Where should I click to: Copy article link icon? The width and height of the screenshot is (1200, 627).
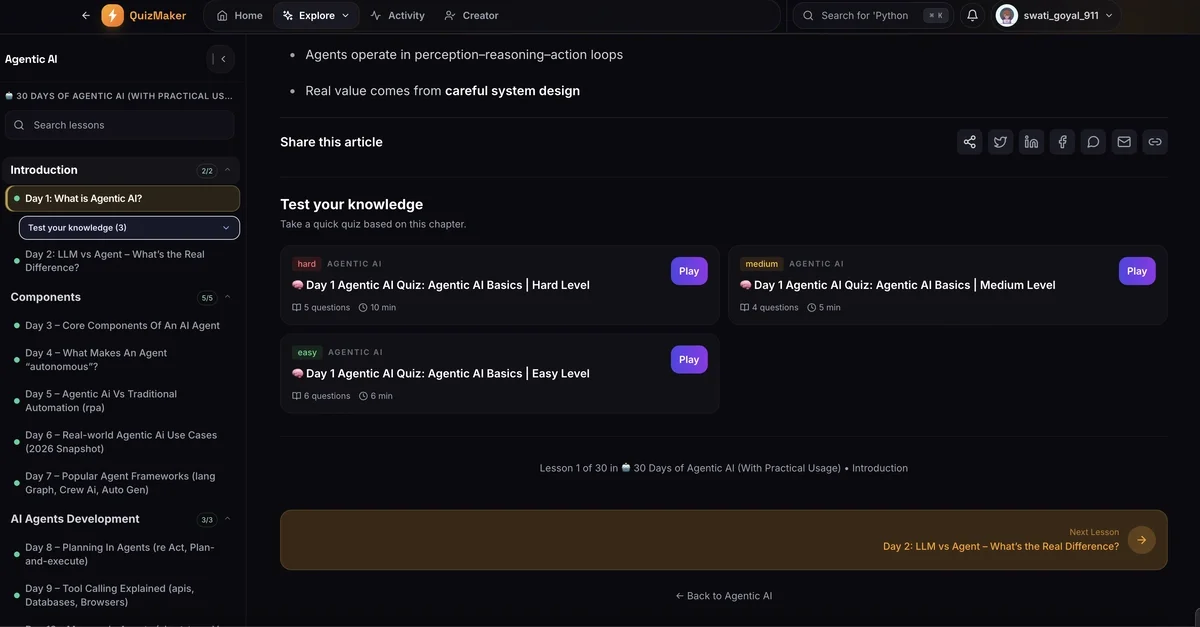pyautogui.click(x=1155, y=142)
